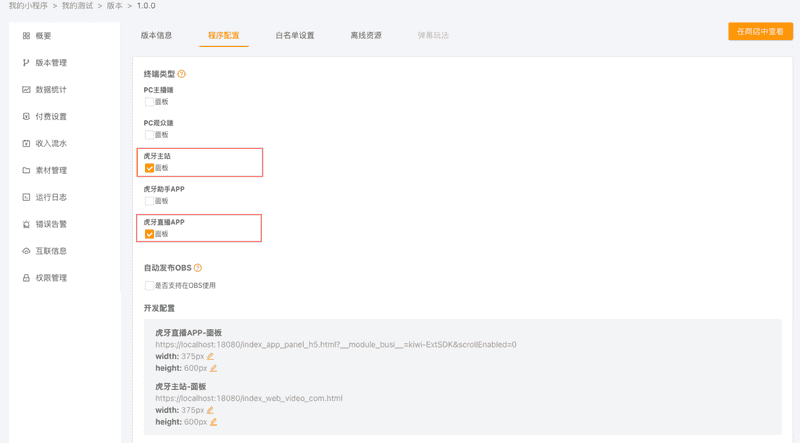This screenshot has width=800, height=443.
Task: Uncheck 面板 checkbox under 虎牙直播APP
Action: point(149,234)
